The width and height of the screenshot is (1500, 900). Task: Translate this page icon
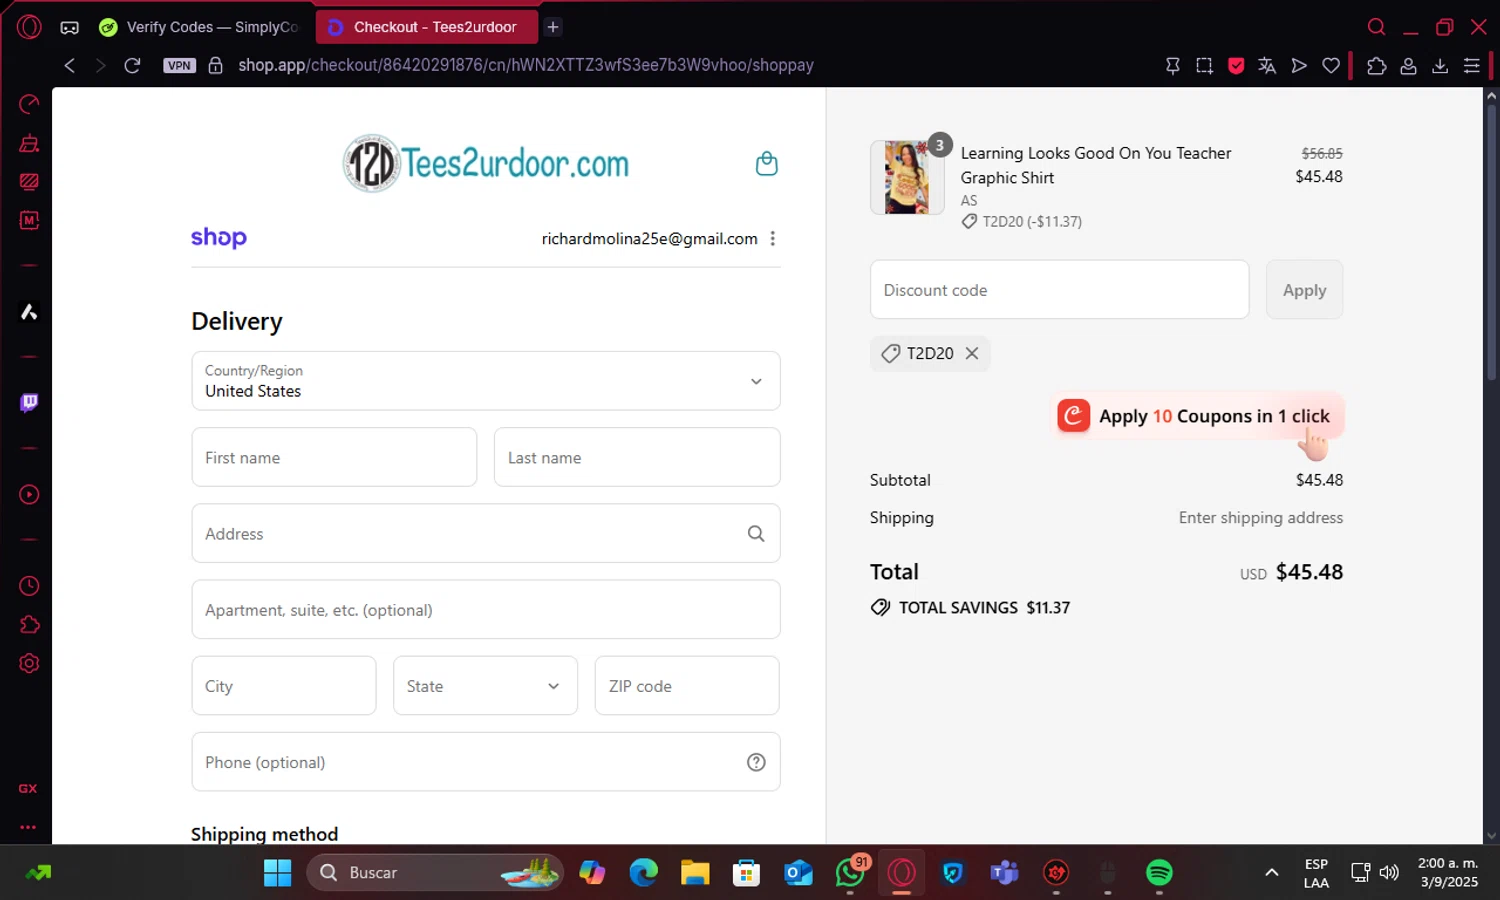[1267, 65]
